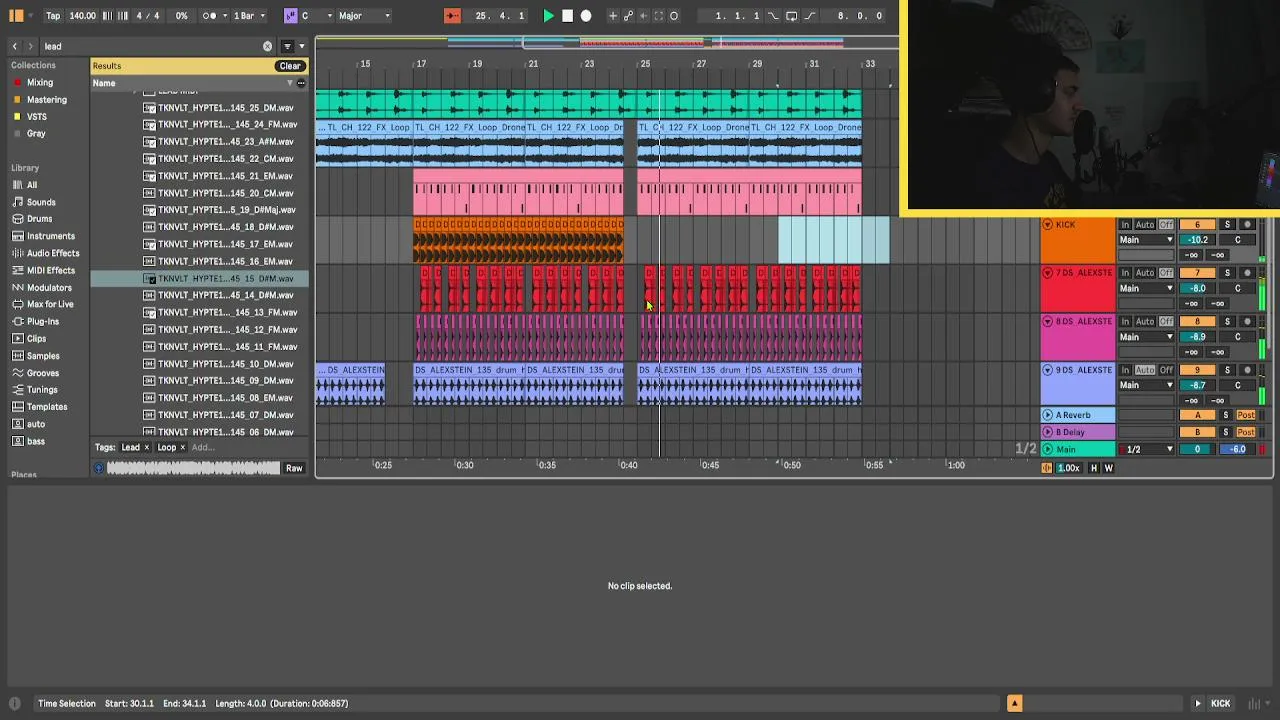
Task: Open the KICK track output Main dropdown
Action: (1146, 240)
